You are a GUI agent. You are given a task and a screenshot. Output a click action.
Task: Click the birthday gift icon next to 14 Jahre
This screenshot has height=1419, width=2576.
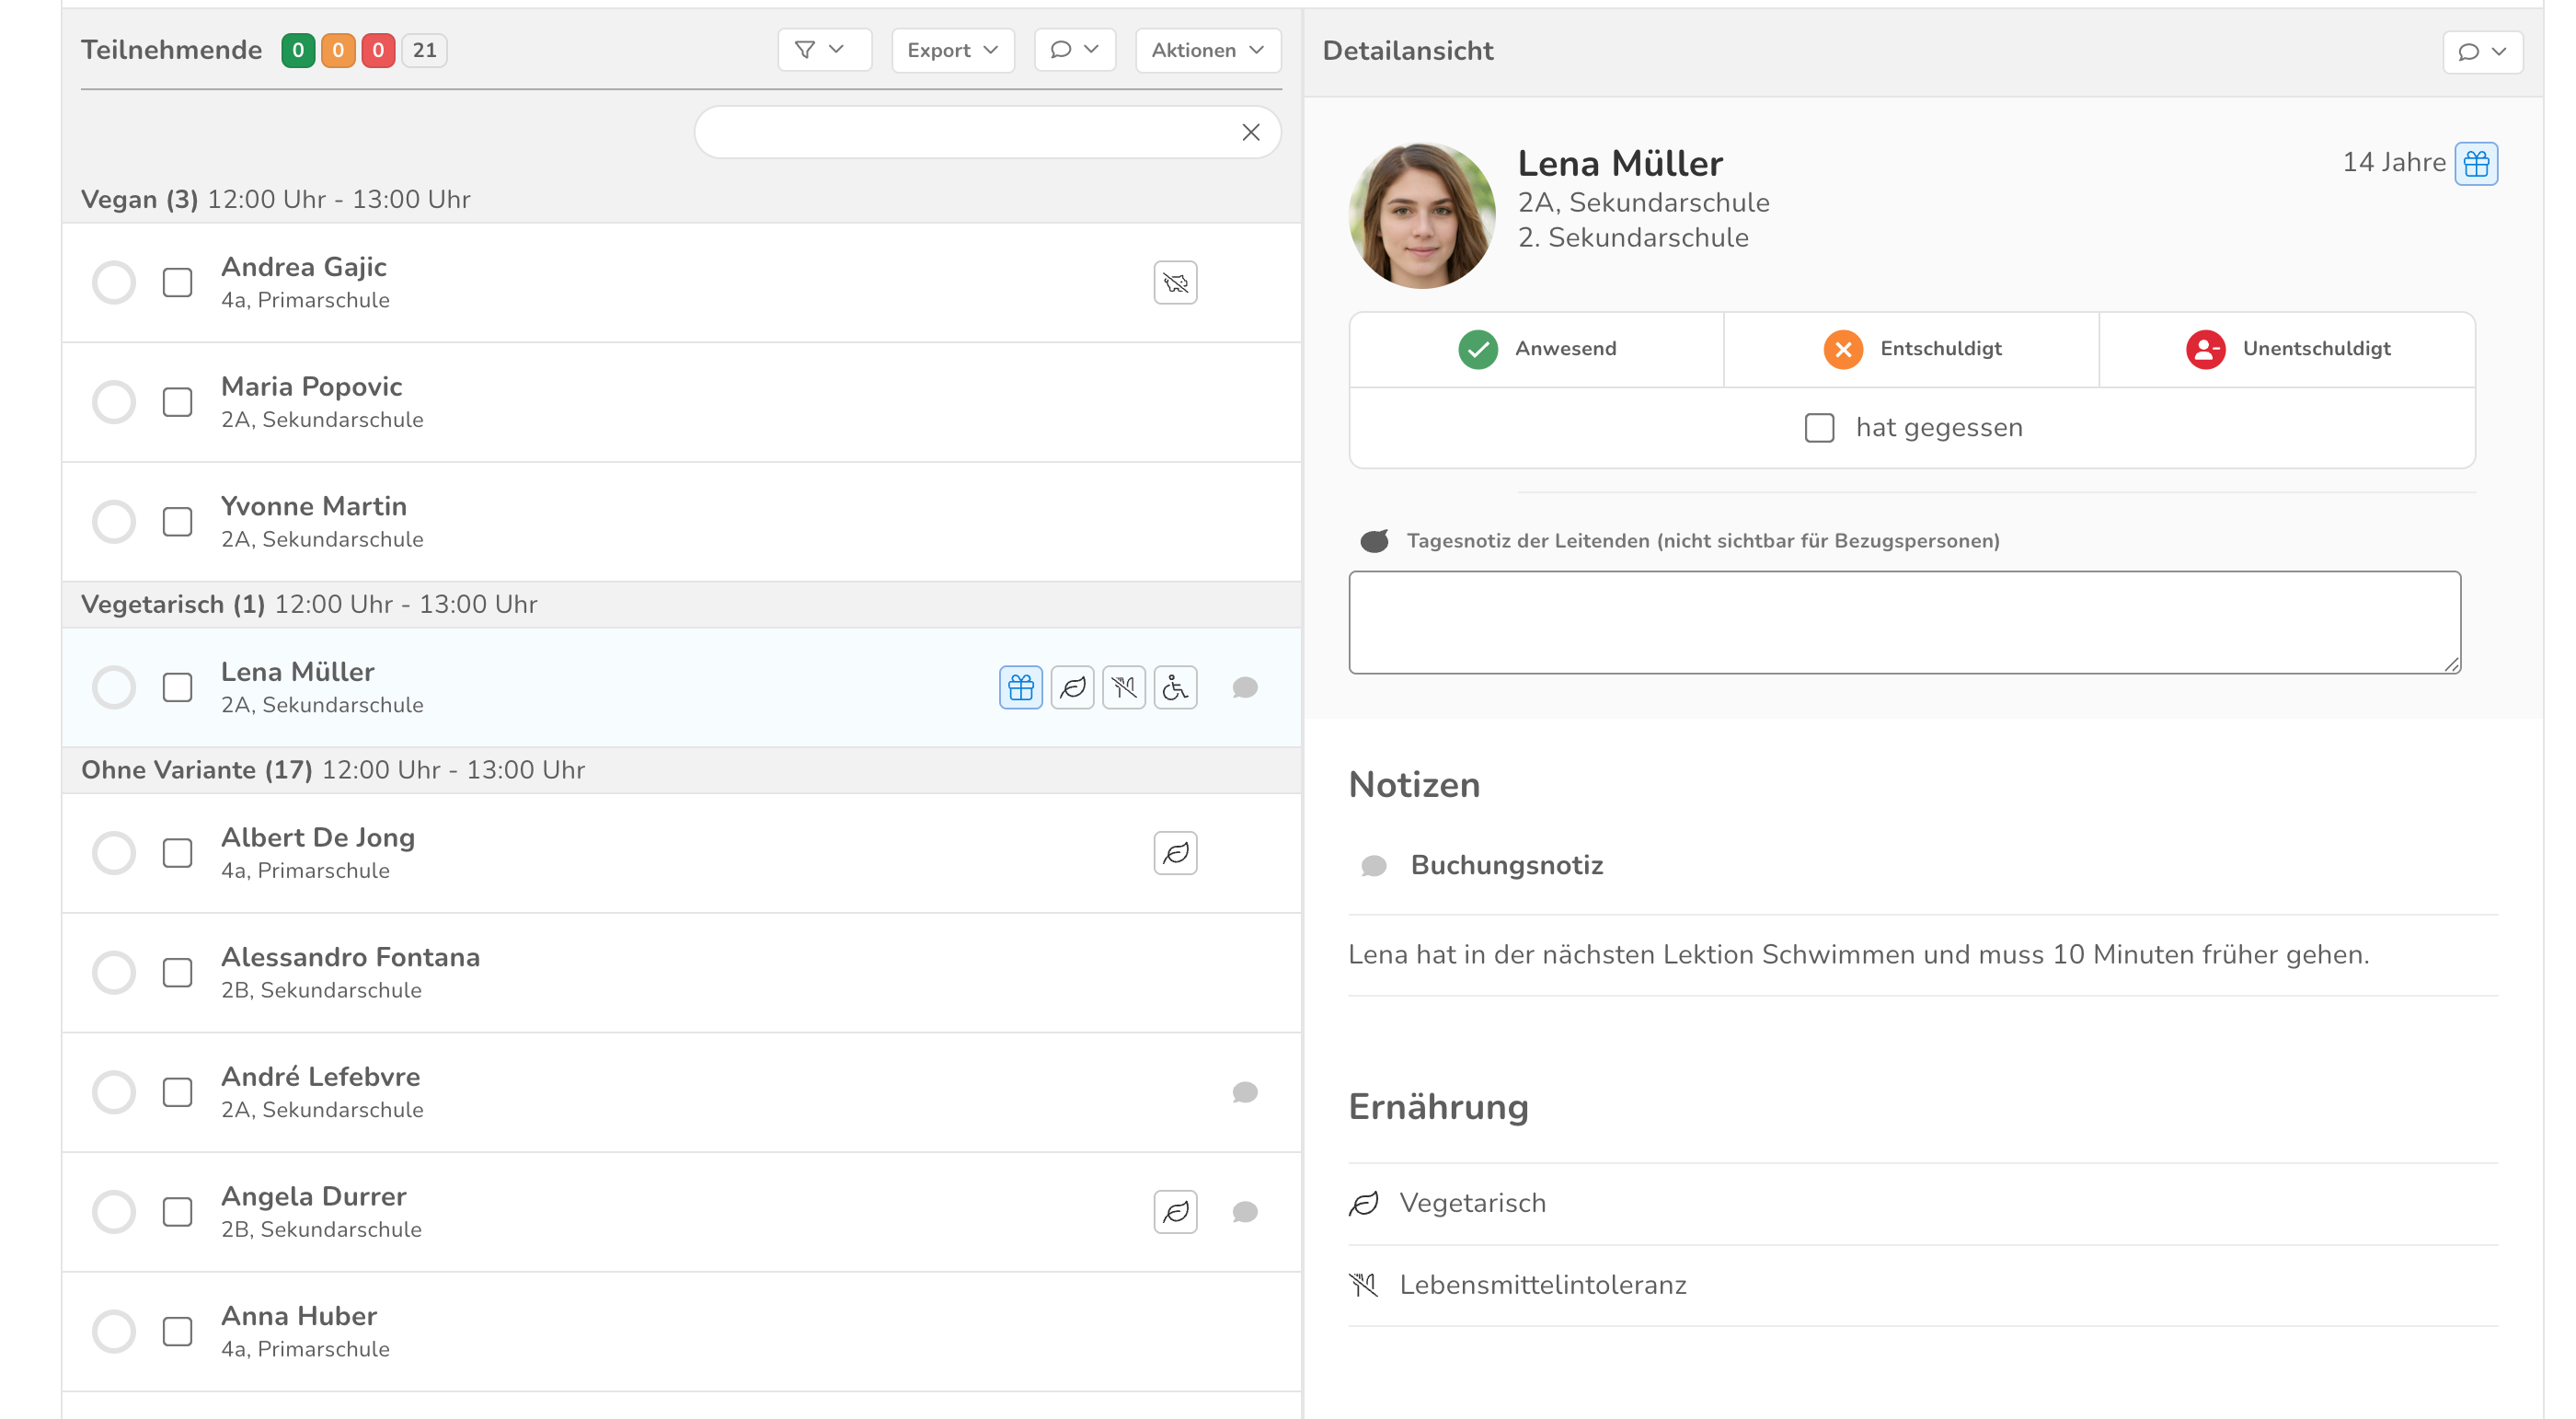[2475, 163]
